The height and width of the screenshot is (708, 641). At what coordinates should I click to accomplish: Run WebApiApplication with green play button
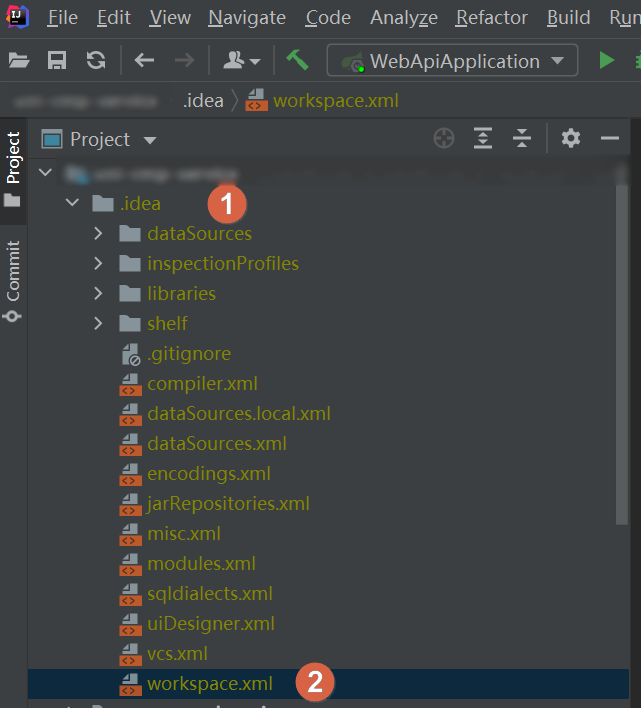click(x=606, y=60)
